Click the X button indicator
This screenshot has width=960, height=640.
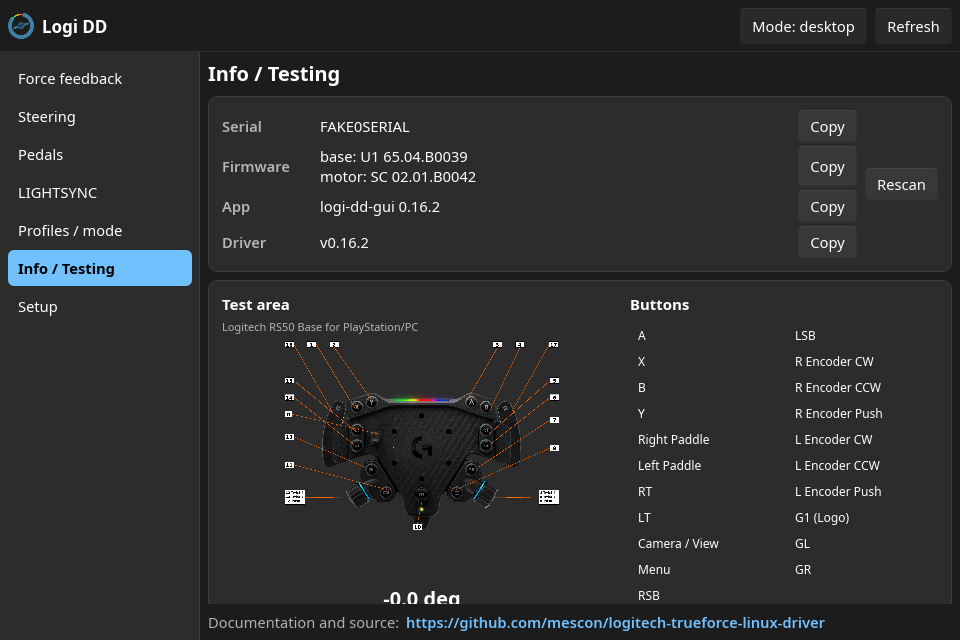pos(641,361)
